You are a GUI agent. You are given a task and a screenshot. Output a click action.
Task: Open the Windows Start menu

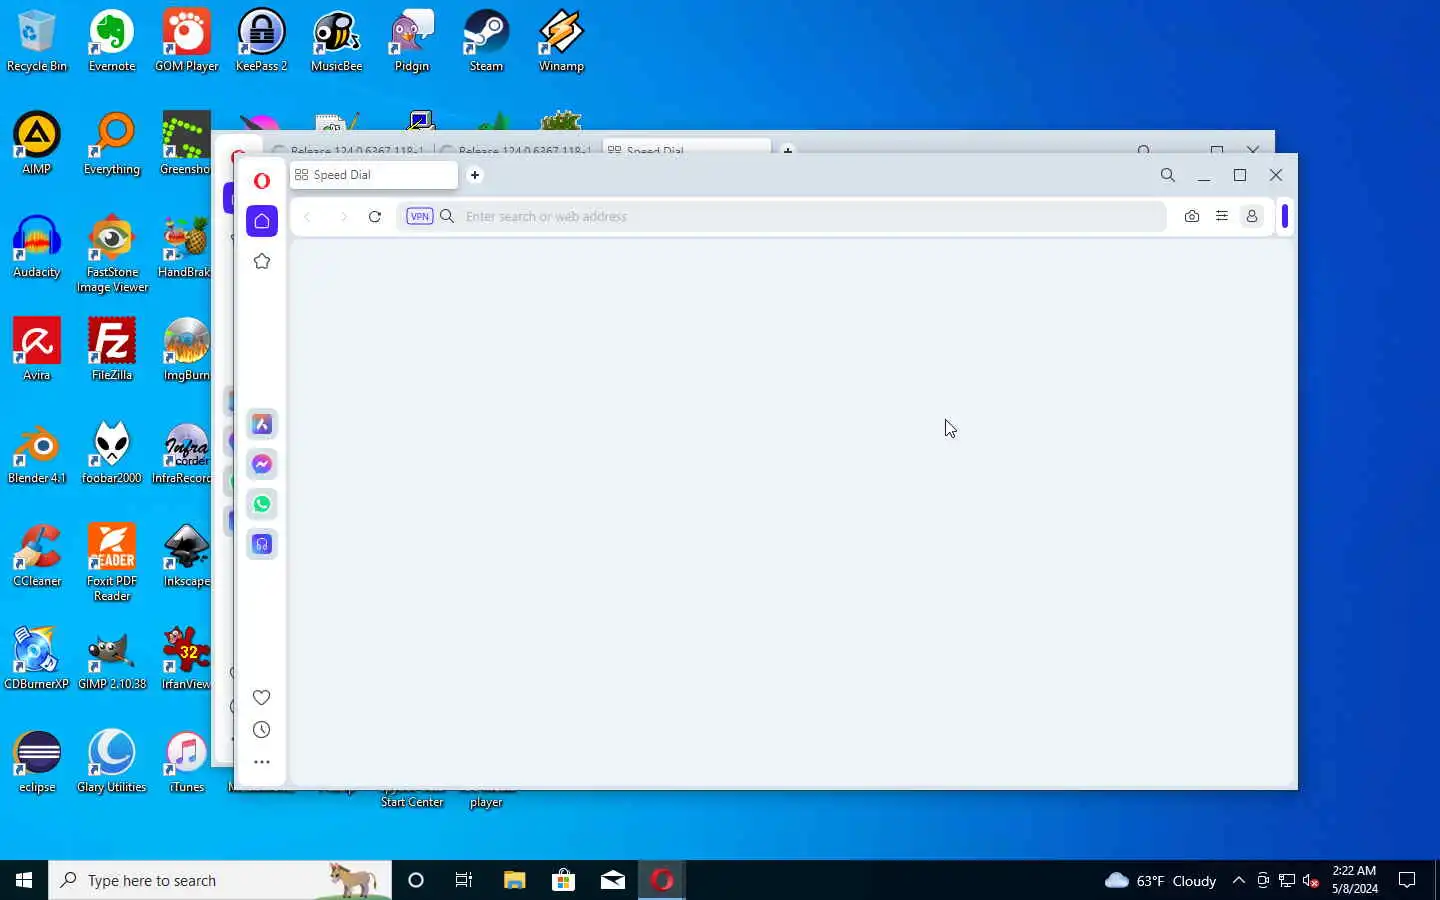24,880
